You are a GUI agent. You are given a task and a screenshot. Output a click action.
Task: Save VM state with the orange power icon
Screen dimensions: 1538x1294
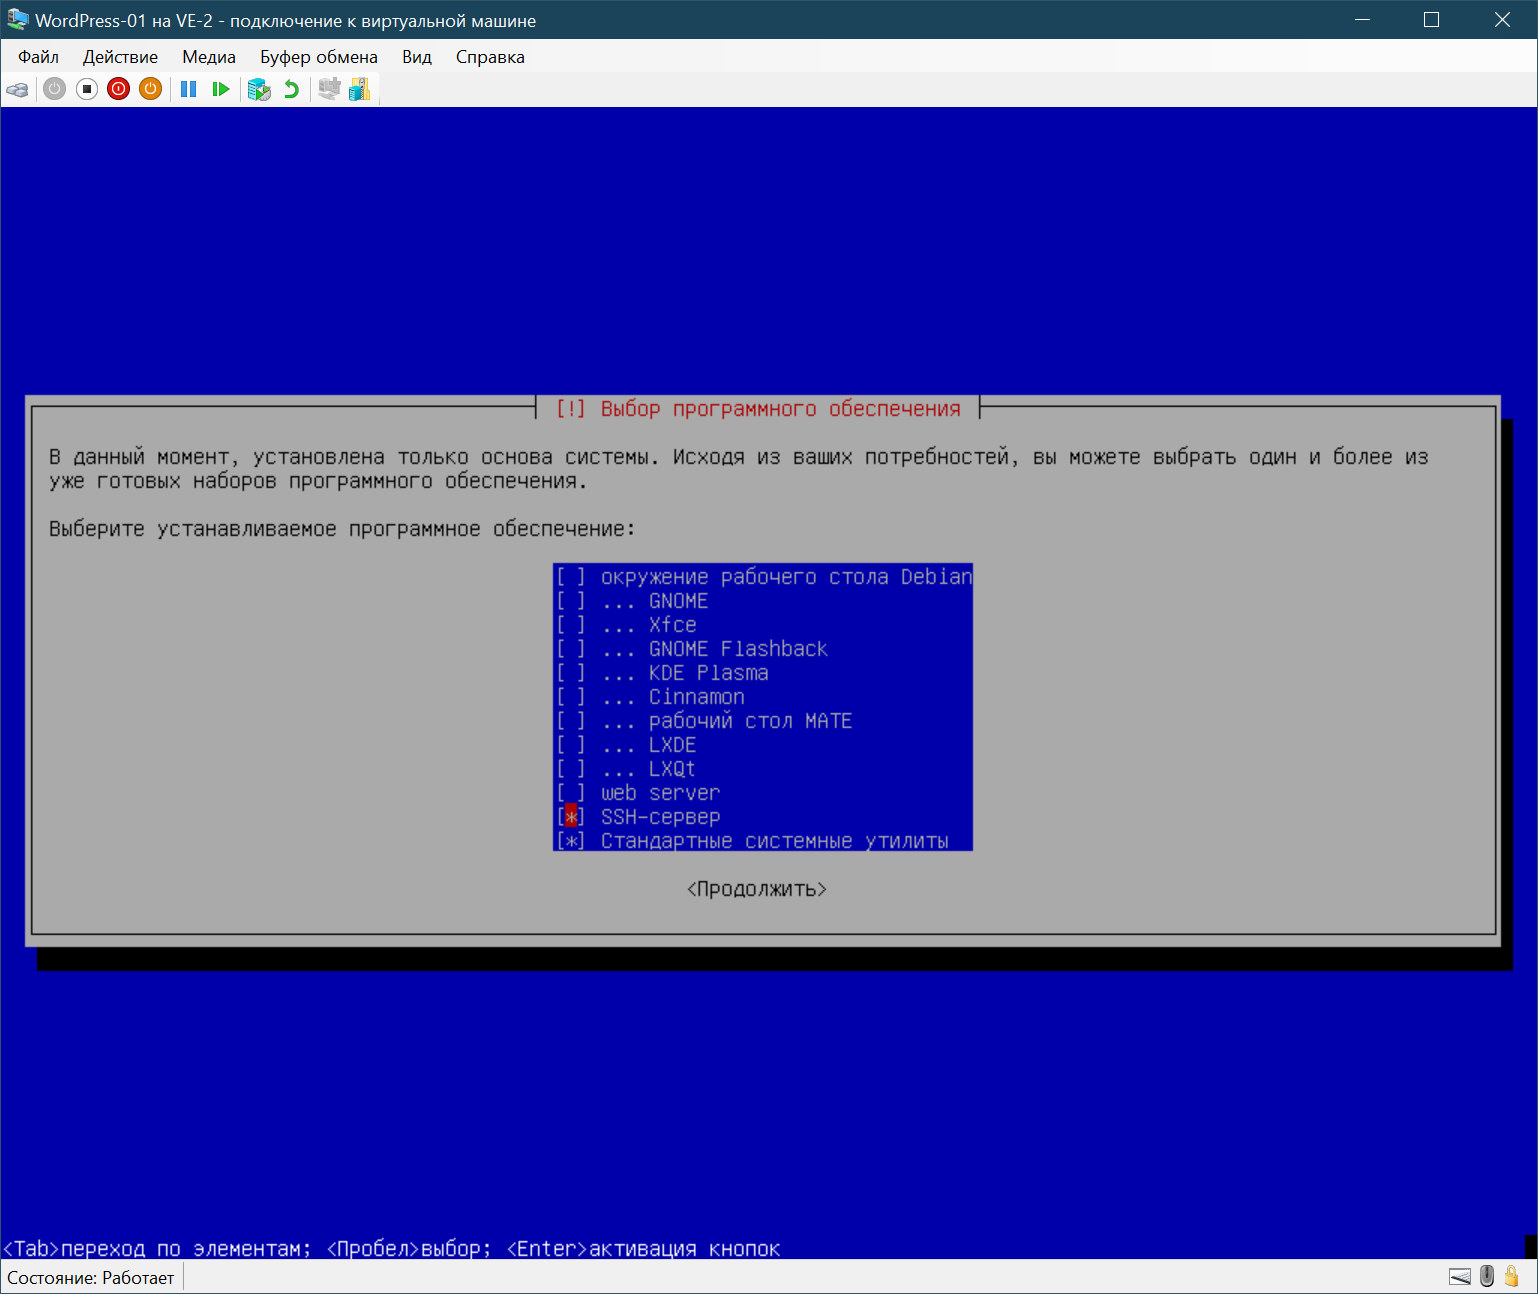pos(151,89)
